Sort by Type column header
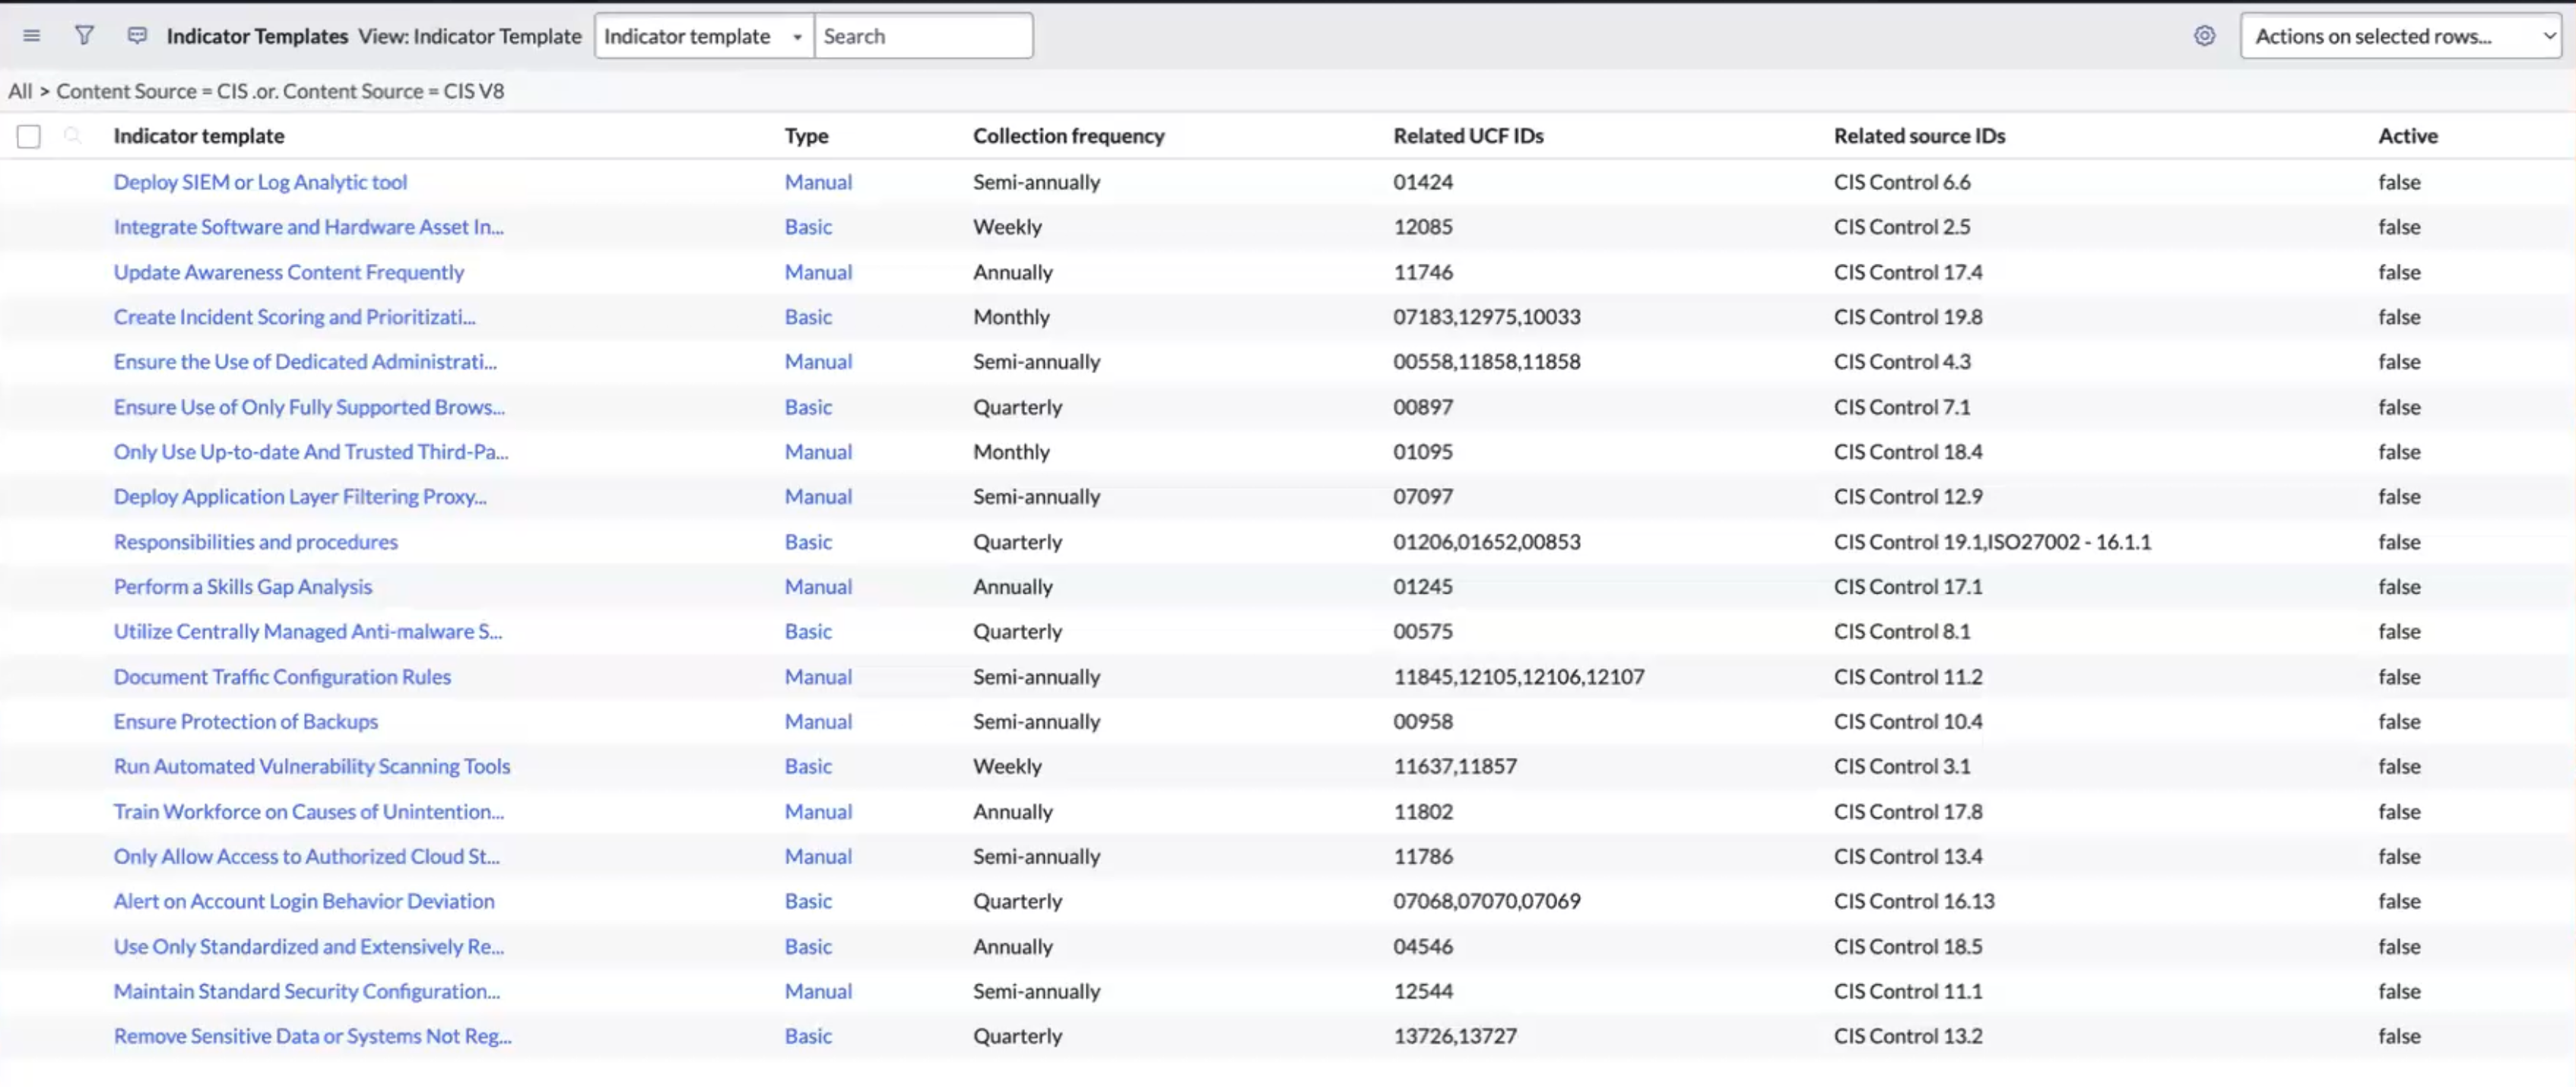Viewport: 2576px width, 1087px height. [806, 136]
